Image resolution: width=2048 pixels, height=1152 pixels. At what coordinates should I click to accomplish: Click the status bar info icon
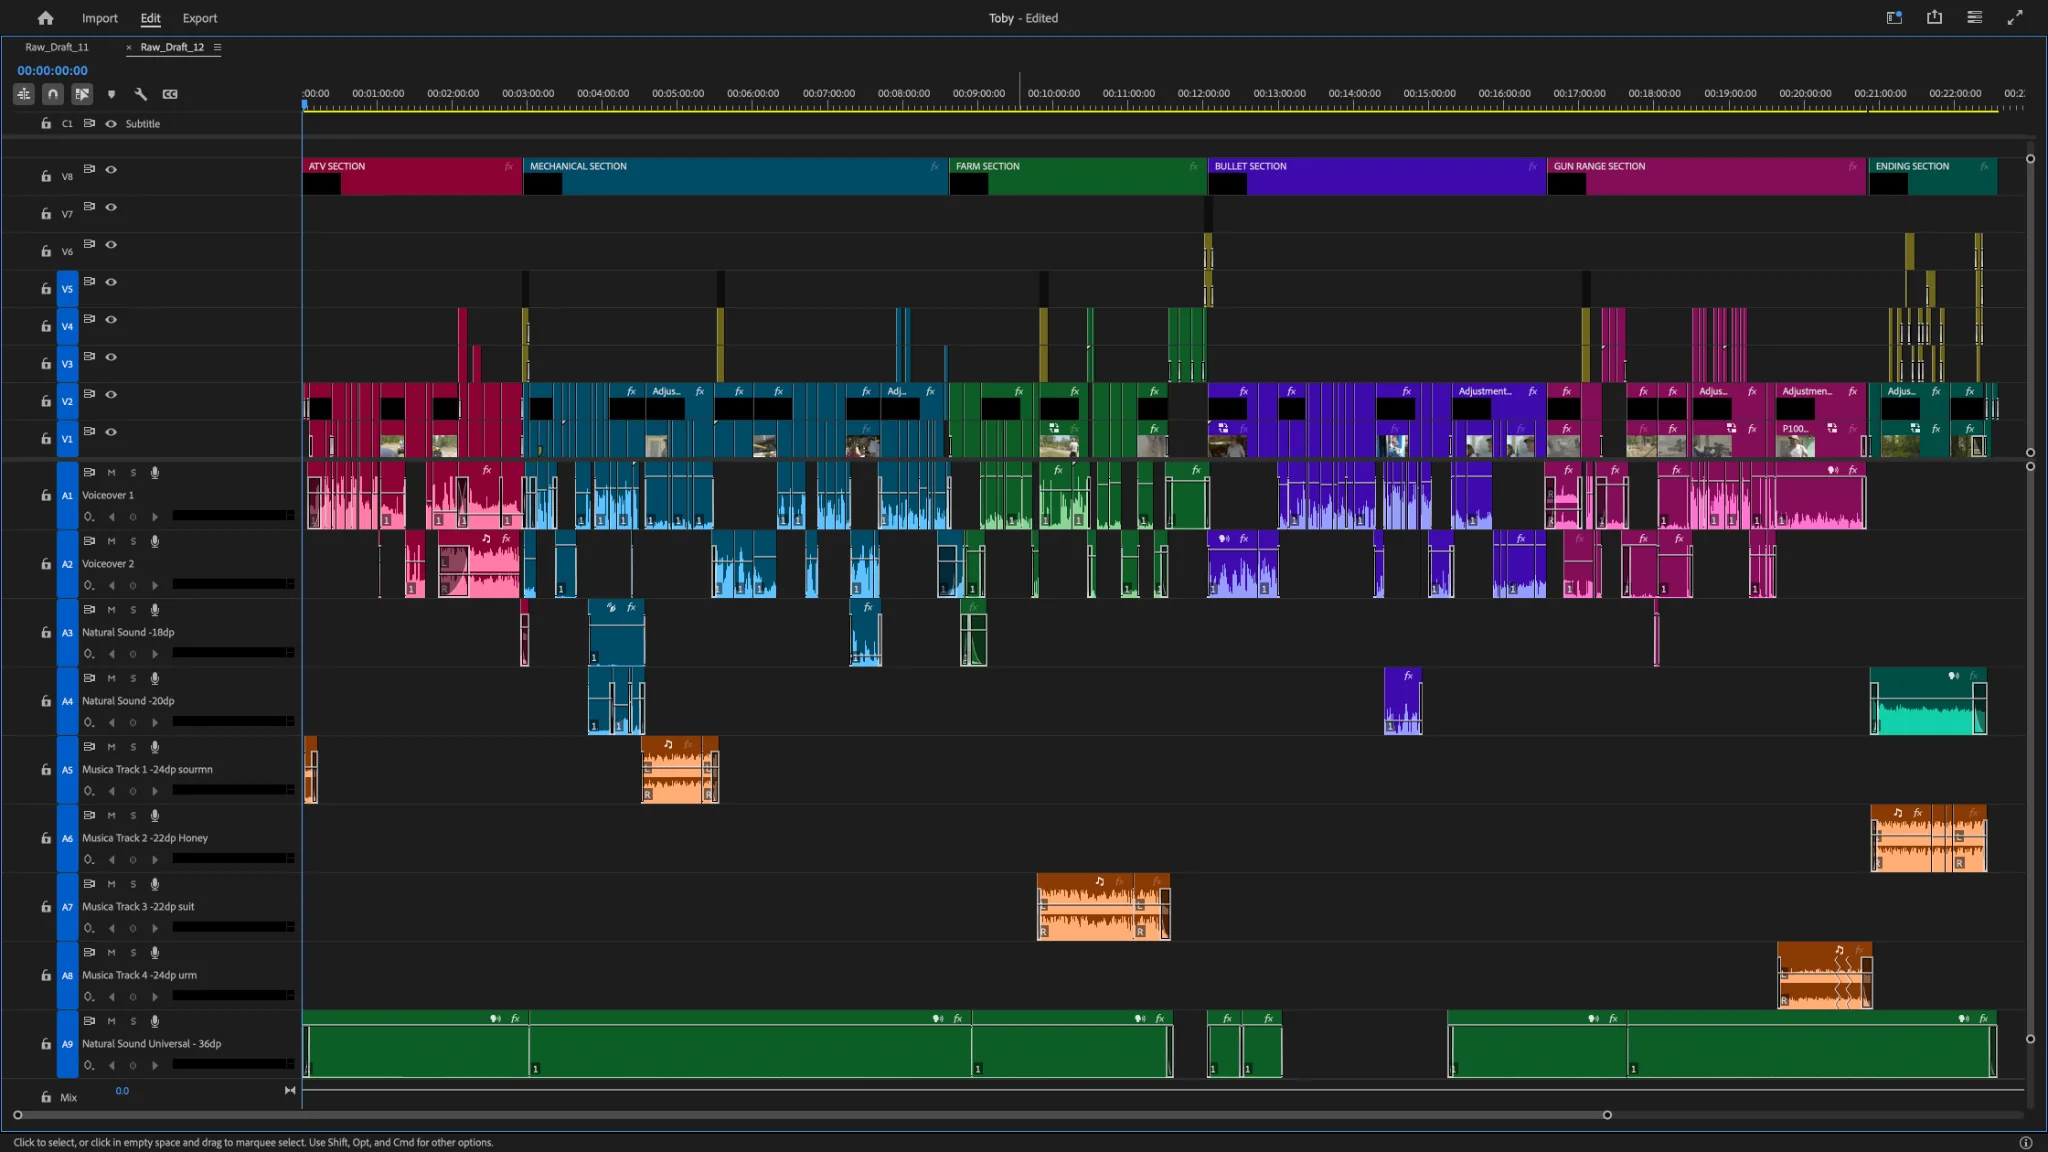pyautogui.click(x=2025, y=1142)
